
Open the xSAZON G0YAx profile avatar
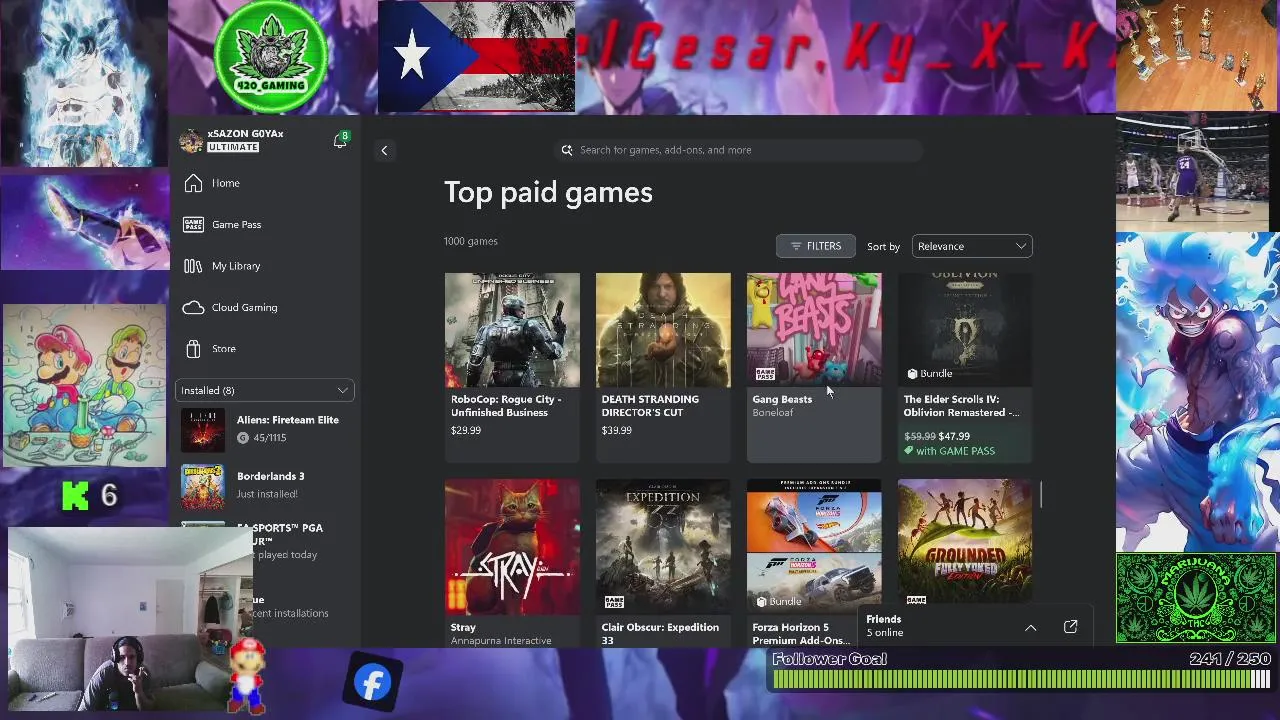click(x=191, y=140)
